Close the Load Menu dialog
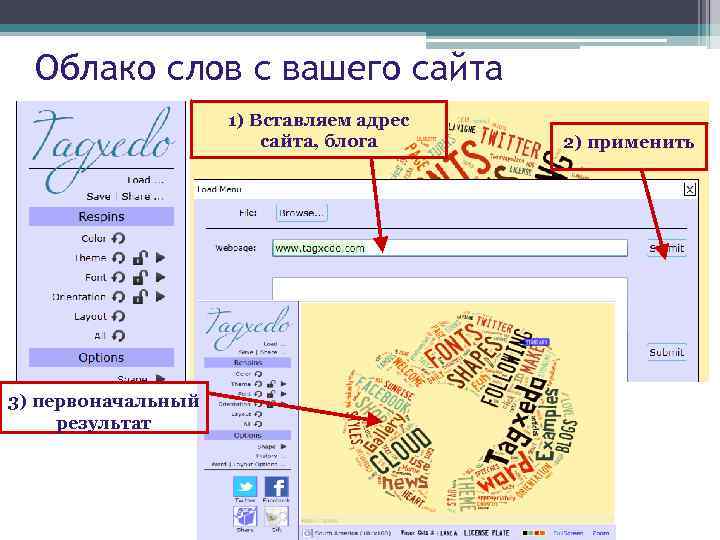Image resolution: width=720 pixels, height=540 pixels. click(689, 189)
